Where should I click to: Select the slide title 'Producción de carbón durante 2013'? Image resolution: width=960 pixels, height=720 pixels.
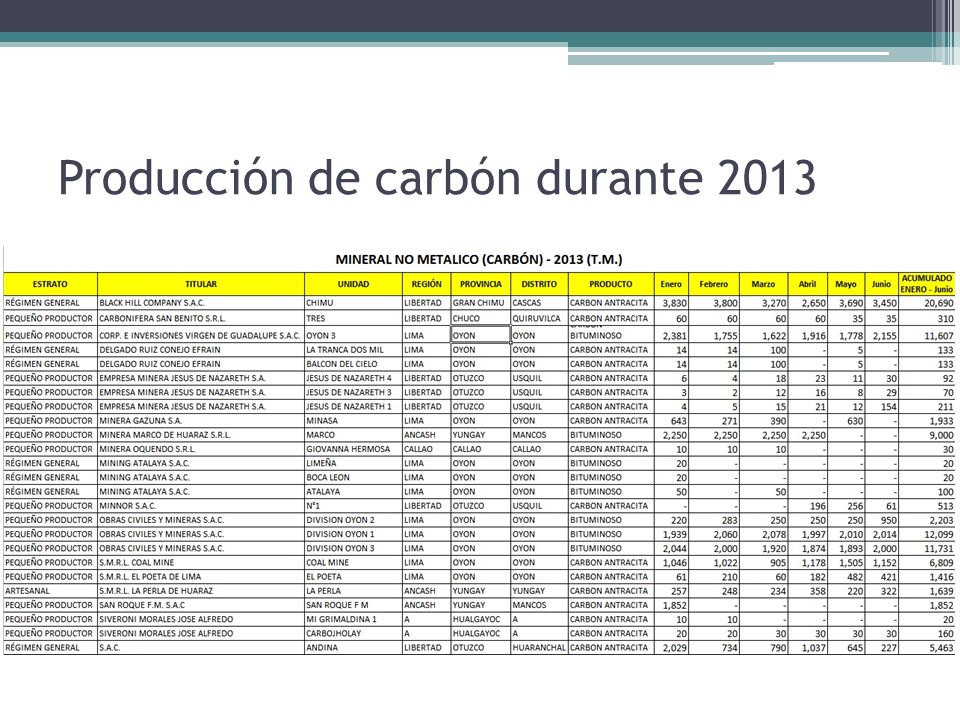click(x=437, y=178)
